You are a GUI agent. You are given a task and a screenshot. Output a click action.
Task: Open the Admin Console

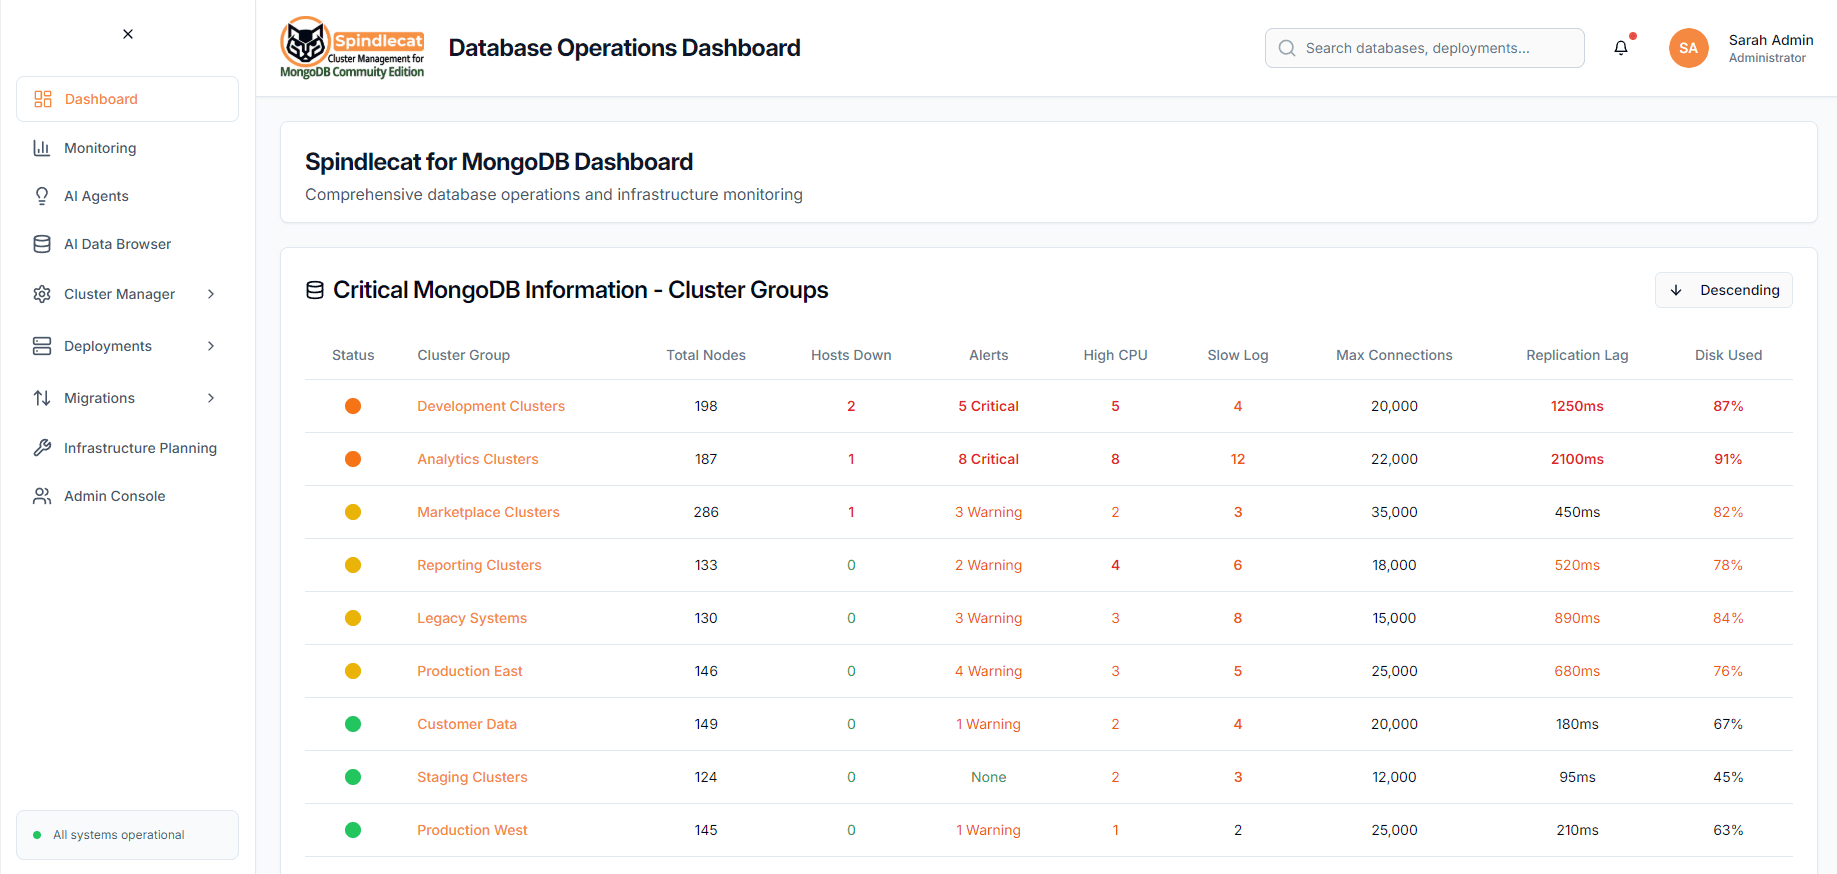click(x=127, y=496)
